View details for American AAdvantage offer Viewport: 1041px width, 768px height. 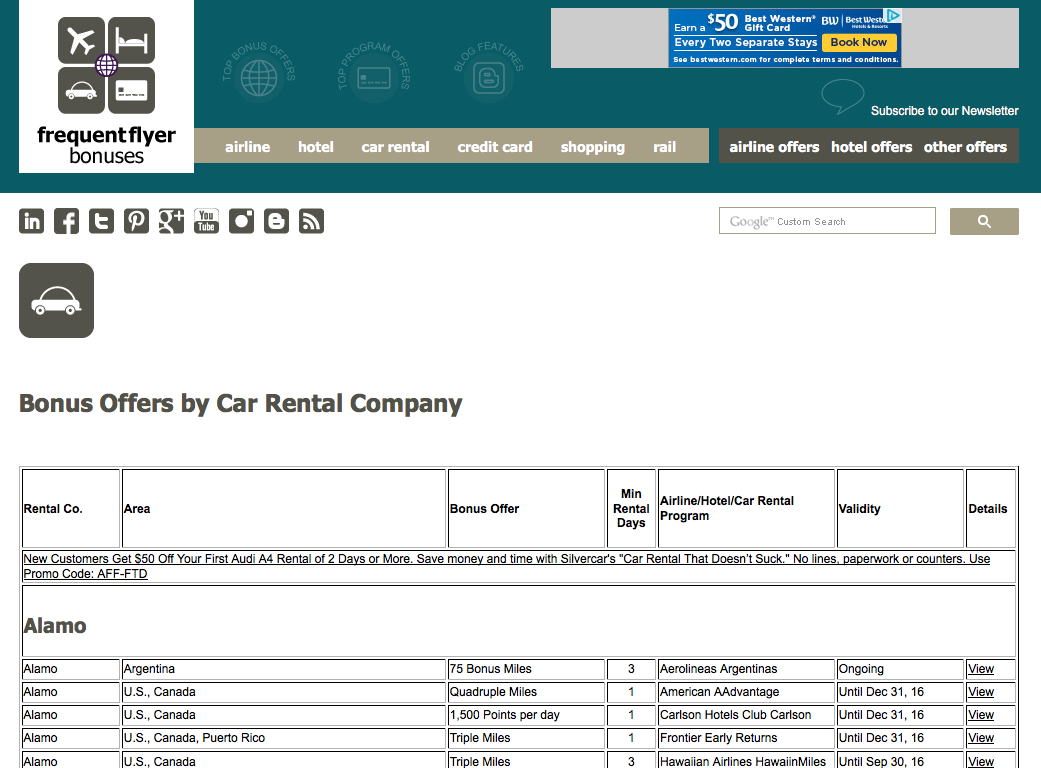(x=981, y=692)
